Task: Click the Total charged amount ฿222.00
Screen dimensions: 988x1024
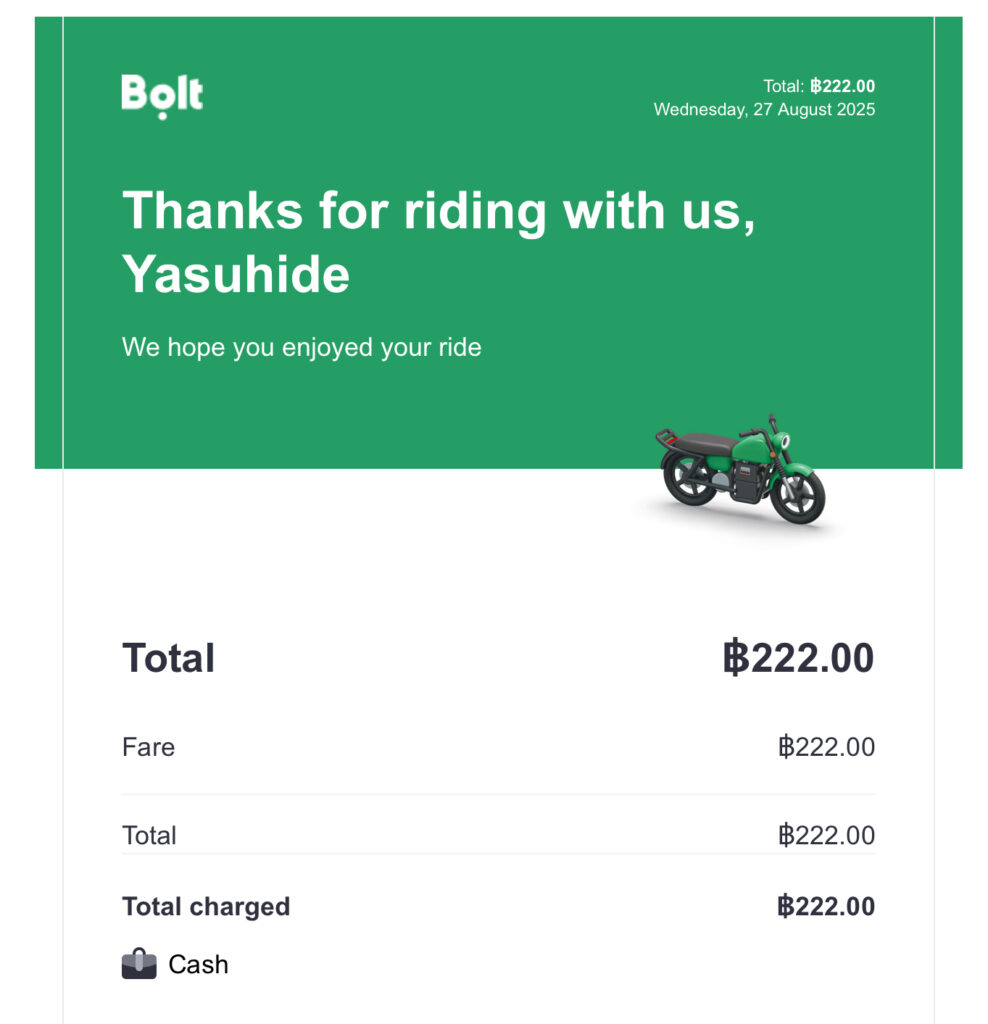Action: 826,906
